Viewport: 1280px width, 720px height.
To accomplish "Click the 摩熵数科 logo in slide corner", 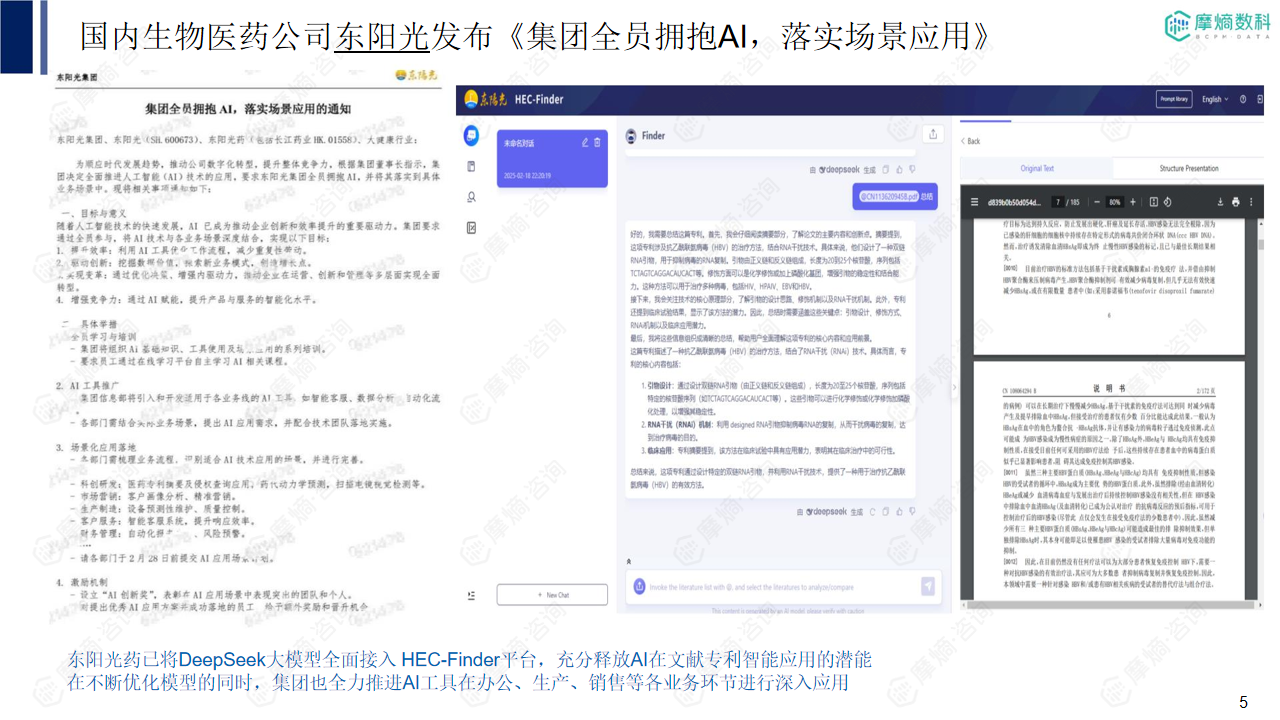I will coord(1217,27).
